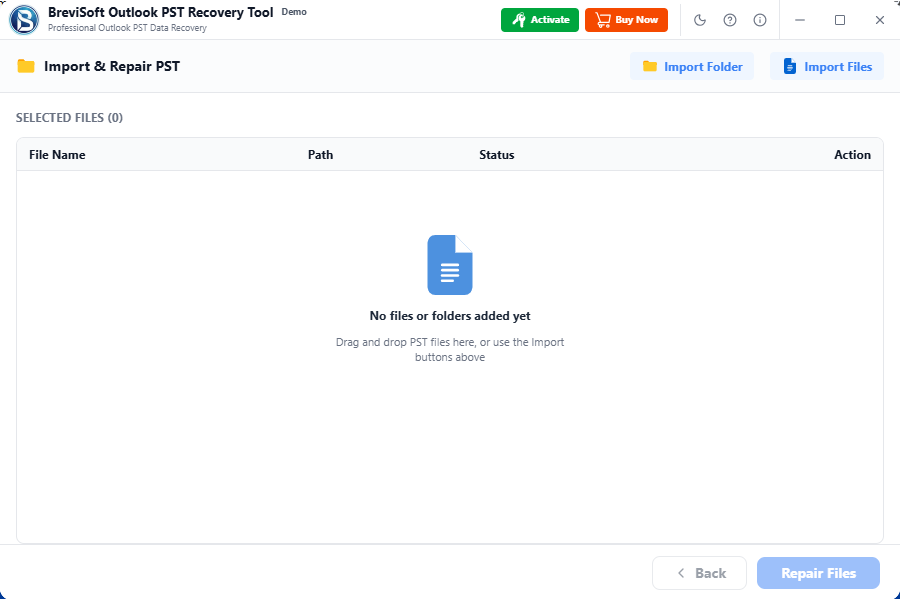This screenshot has width=900, height=599.
Task: Click the Demo label in the title bar
Action: [294, 12]
